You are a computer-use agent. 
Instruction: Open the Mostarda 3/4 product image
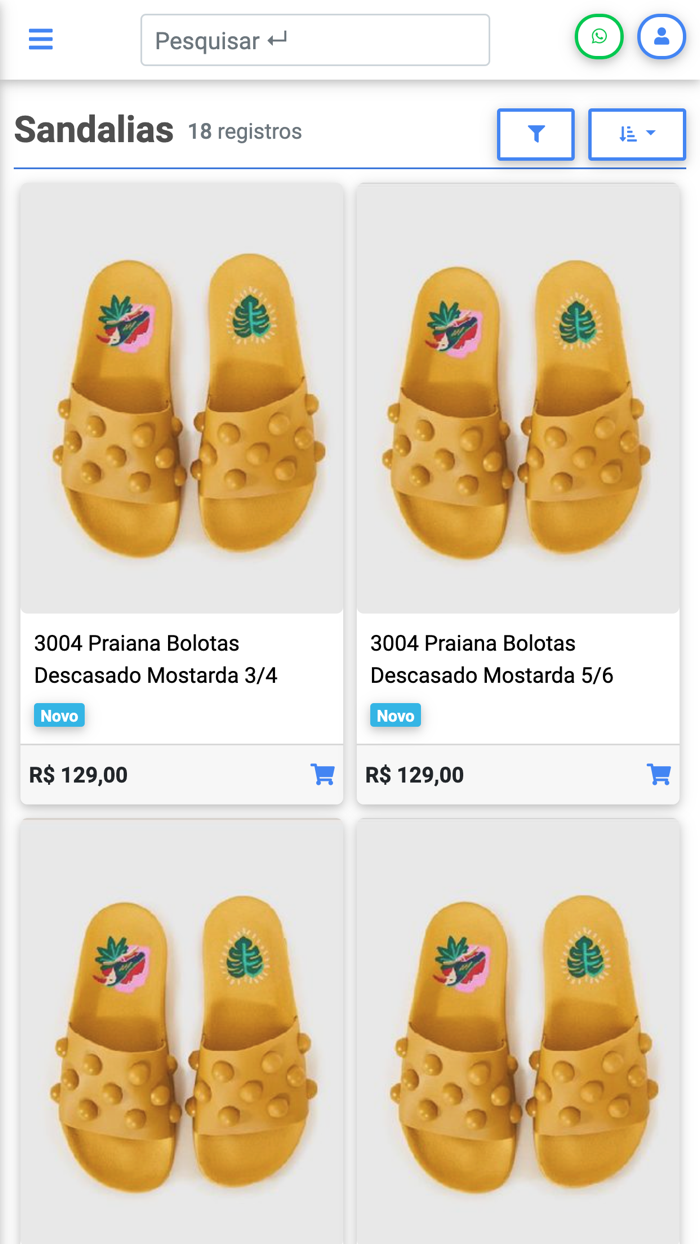[x=182, y=400]
